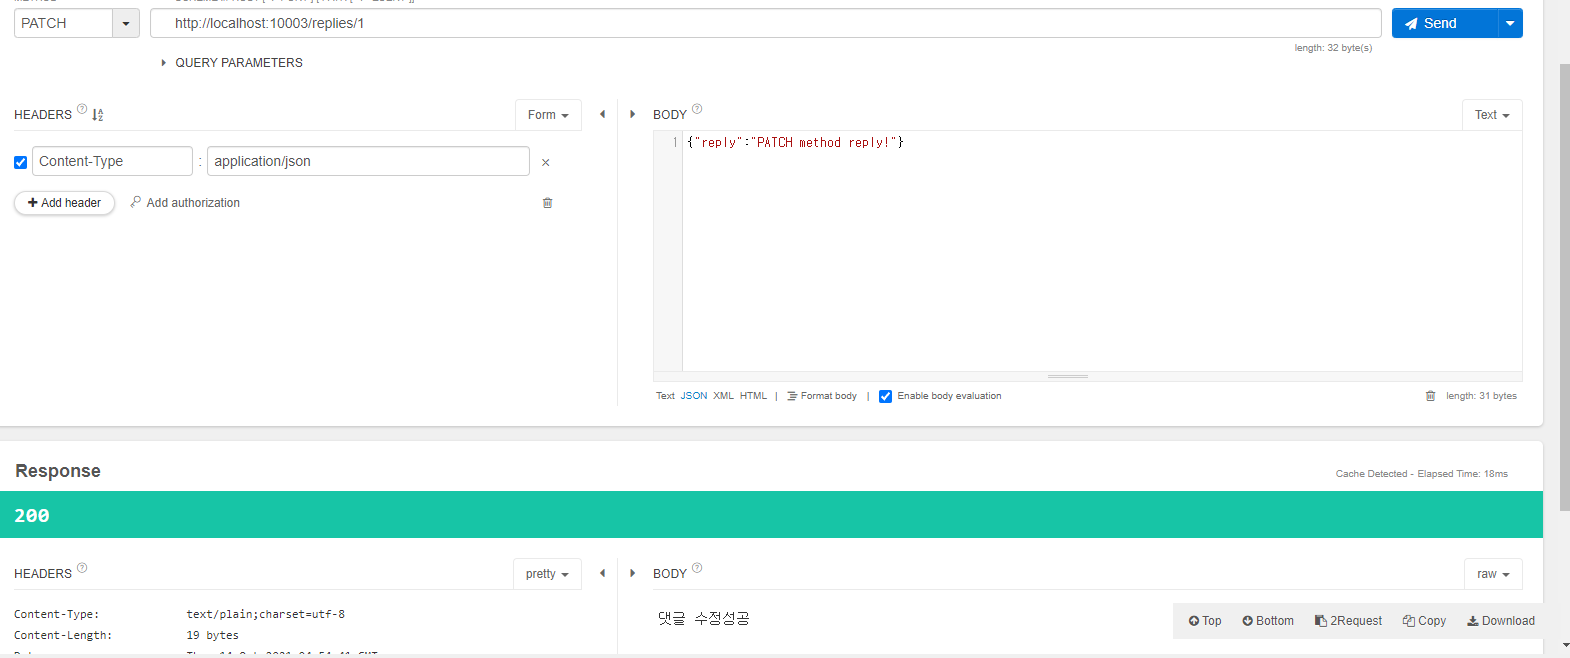
Task: Click Format body
Action: click(x=822, y=396)
